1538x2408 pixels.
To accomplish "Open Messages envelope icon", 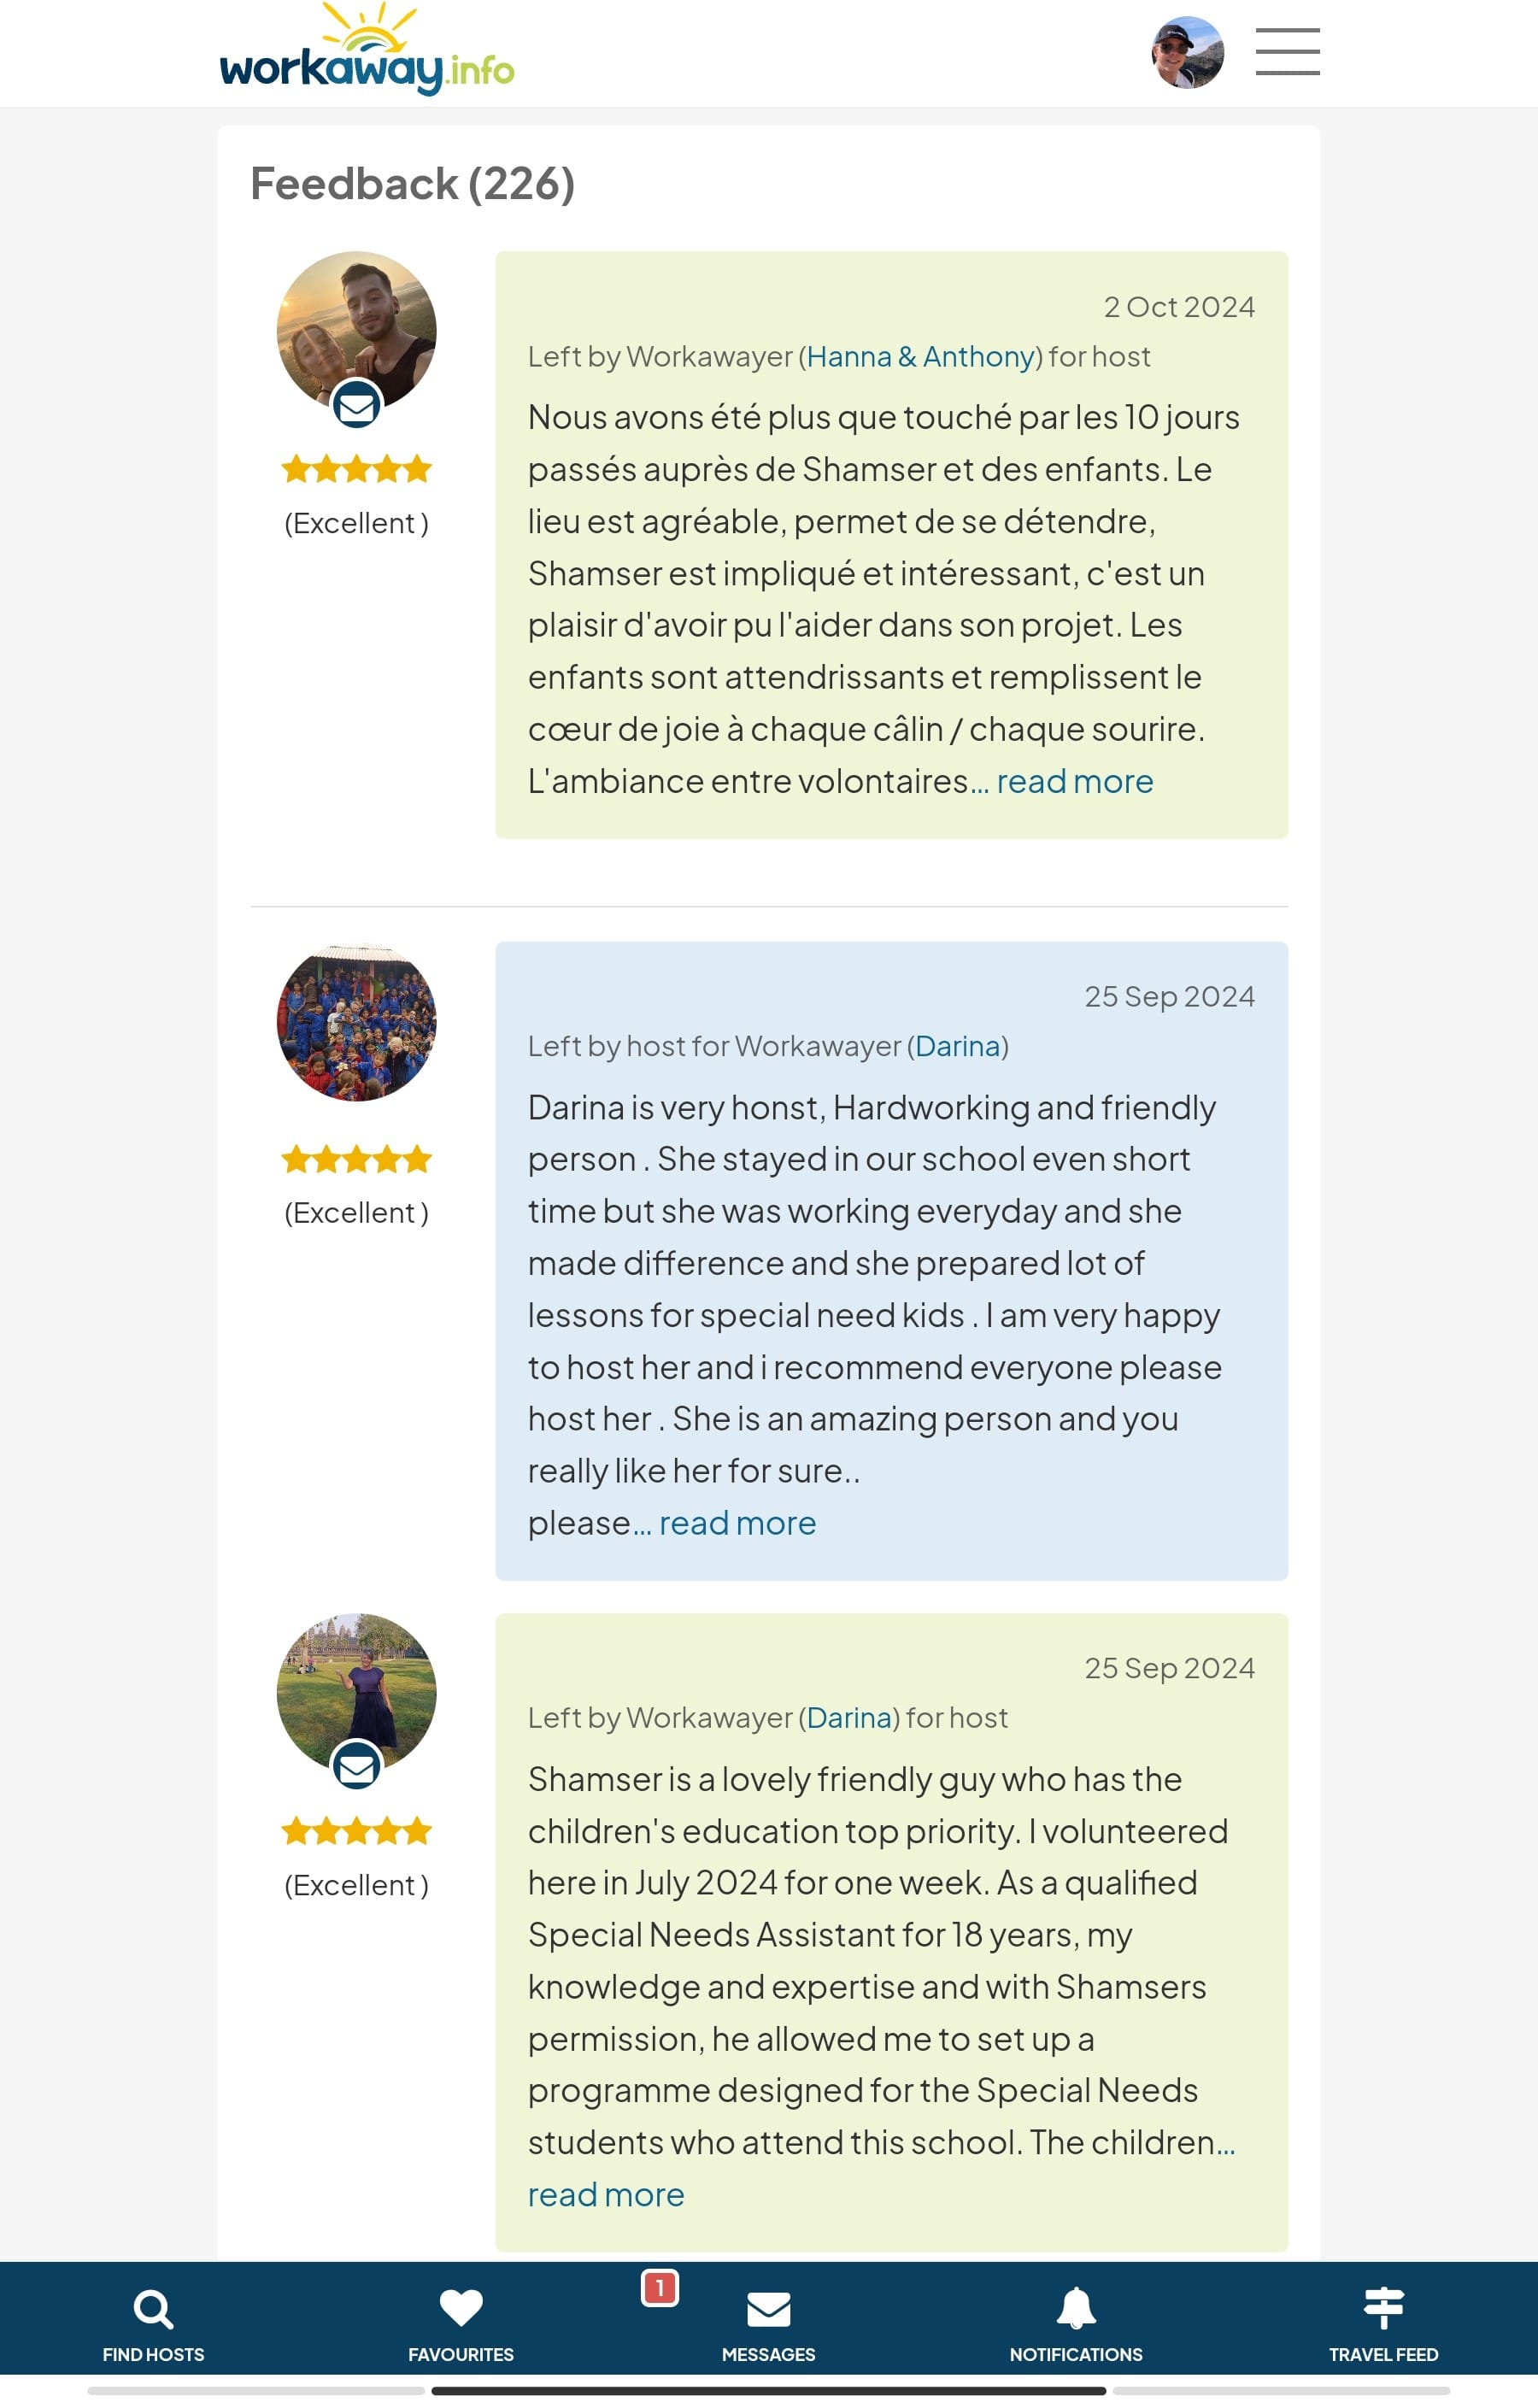I will [x=768, y=2310].
